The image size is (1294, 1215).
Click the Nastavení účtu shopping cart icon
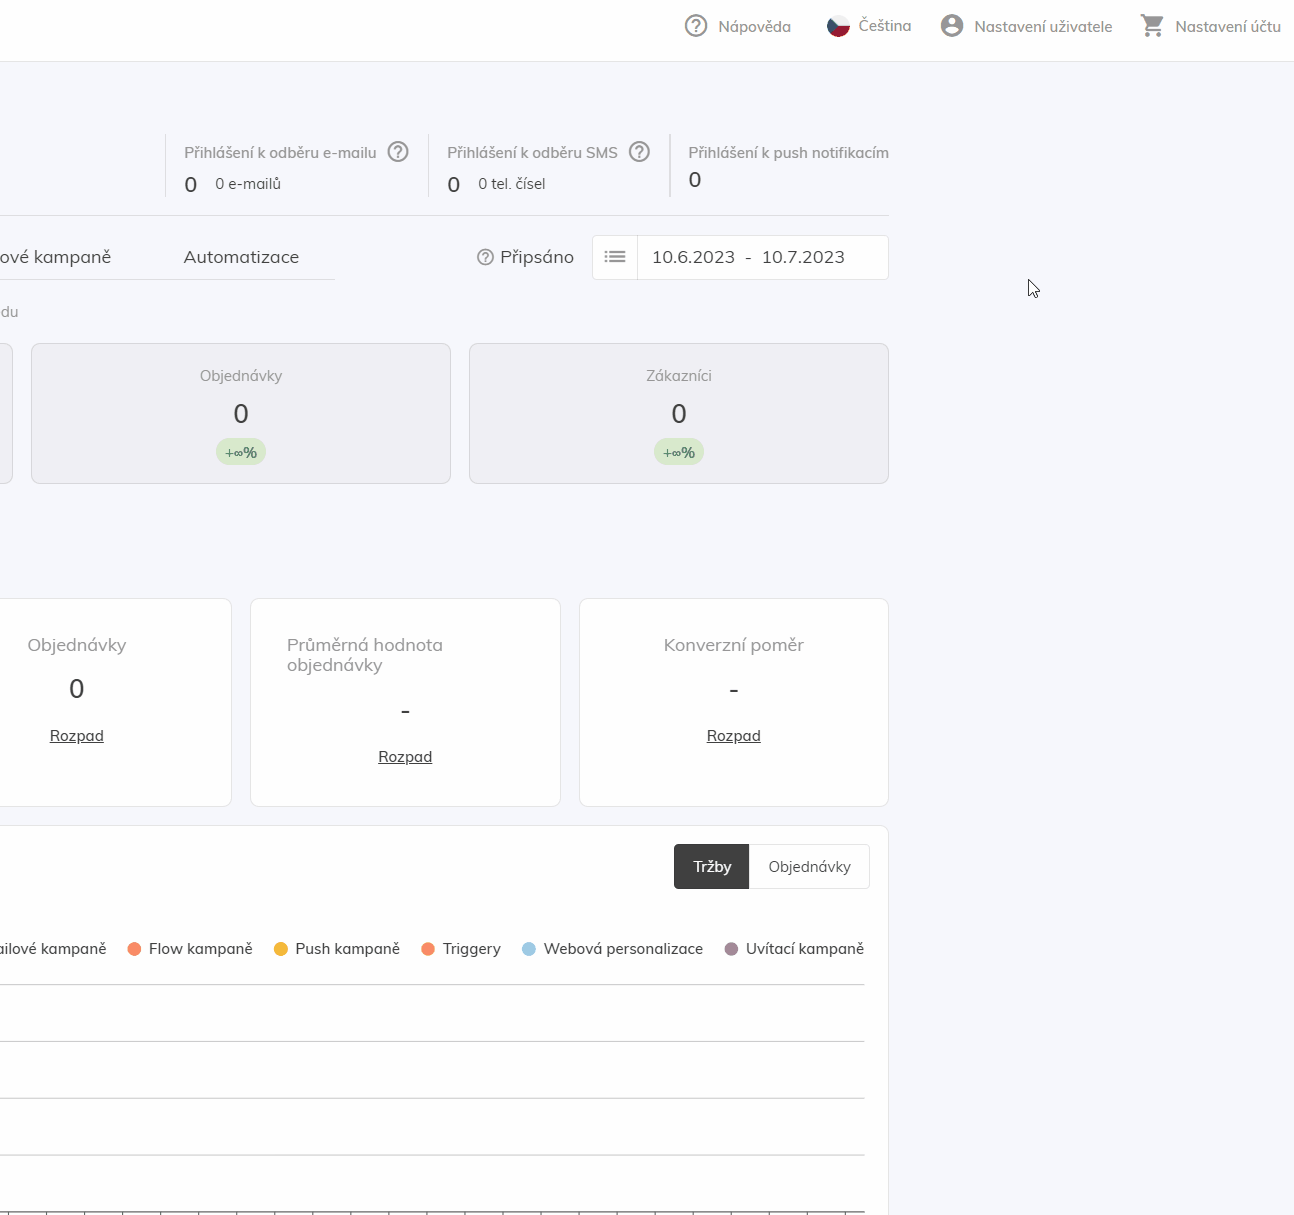[1152, 26]
